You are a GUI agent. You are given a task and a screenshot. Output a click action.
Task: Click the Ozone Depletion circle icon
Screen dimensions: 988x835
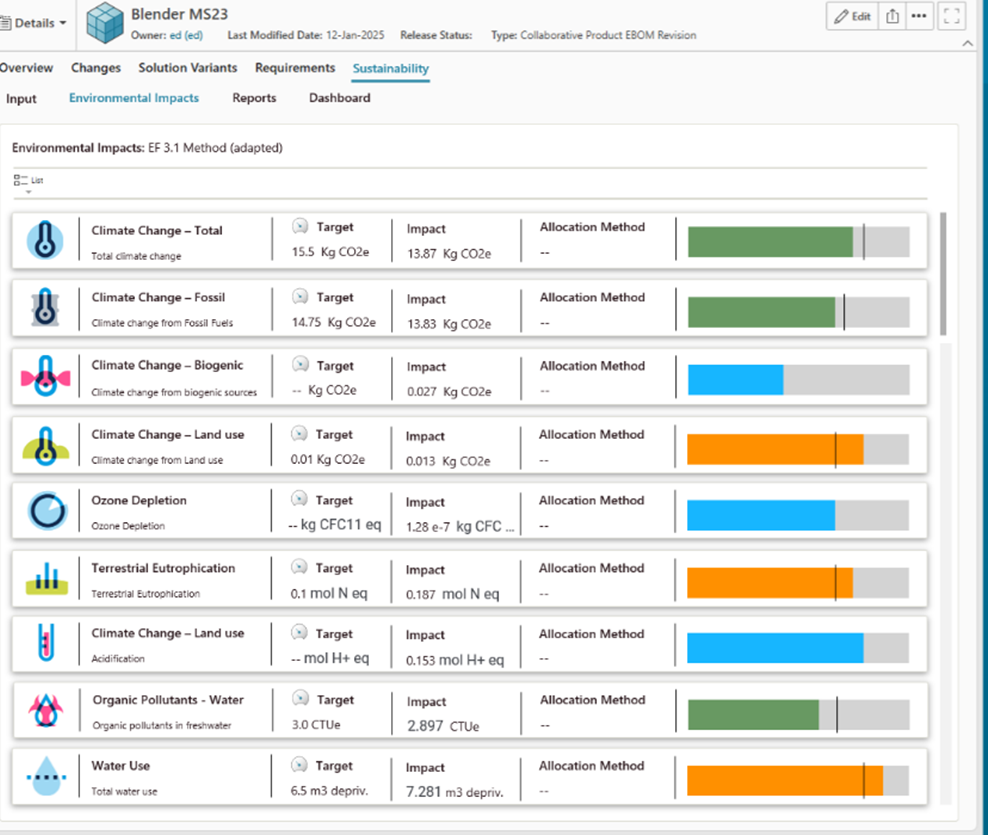(x=44, y=511)
